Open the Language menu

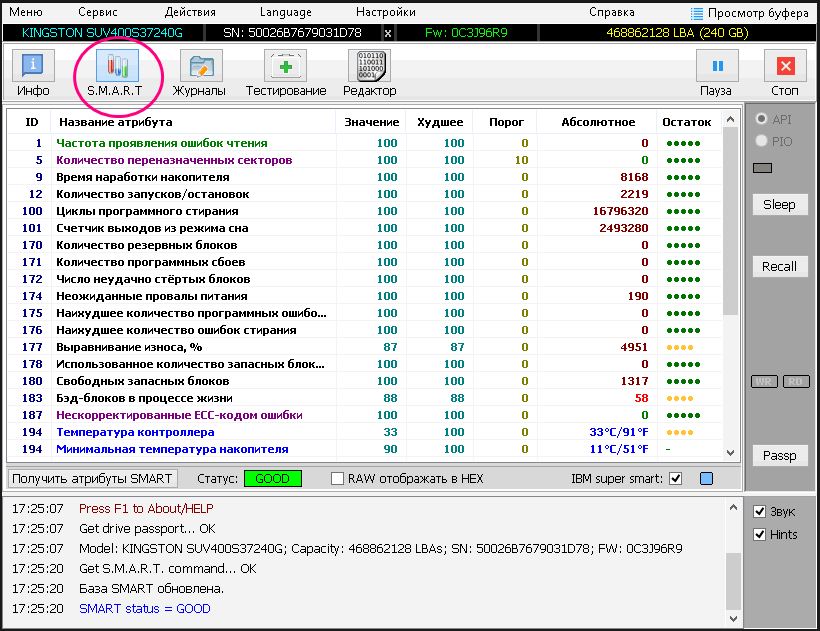point(285,13)
